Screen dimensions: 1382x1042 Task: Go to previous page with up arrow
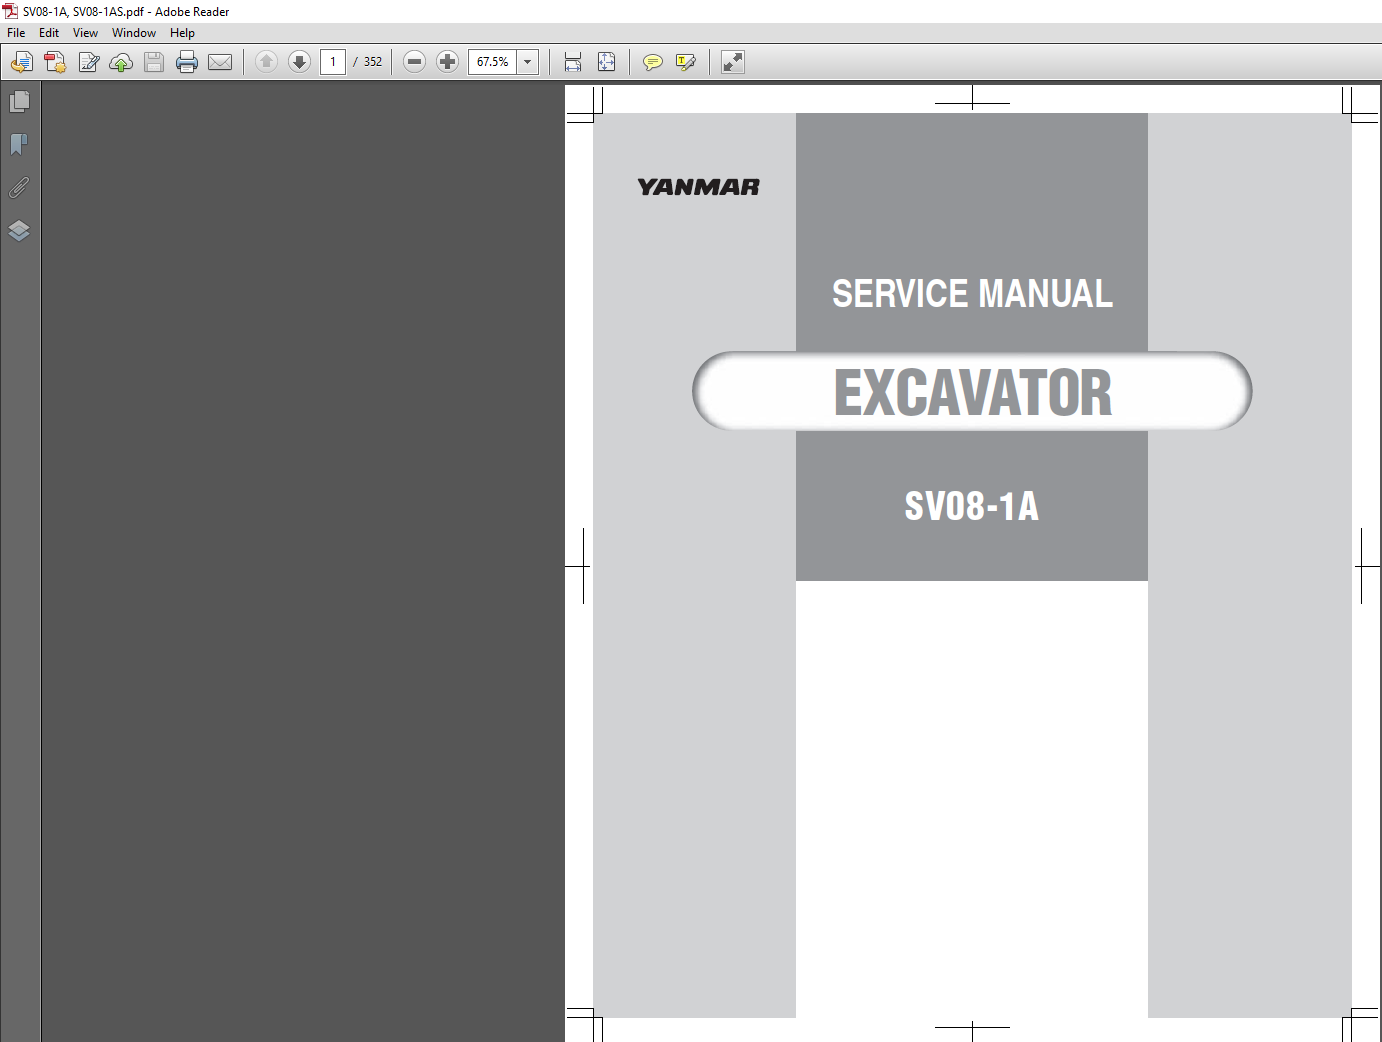point(266,62)
